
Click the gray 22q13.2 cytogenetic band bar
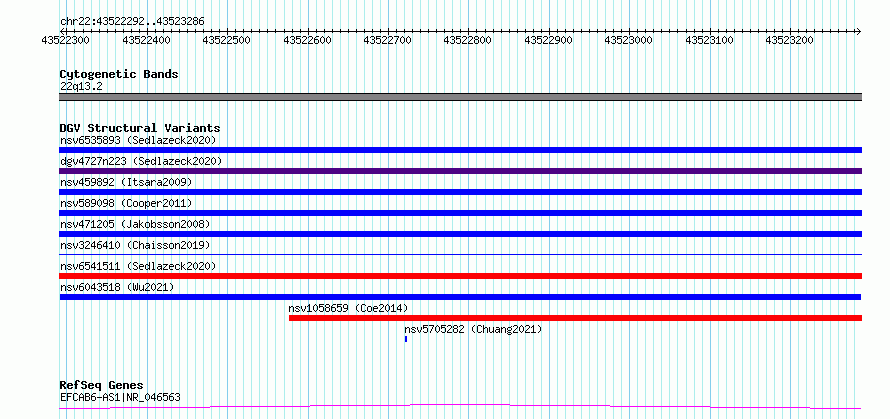coord(460,97)
